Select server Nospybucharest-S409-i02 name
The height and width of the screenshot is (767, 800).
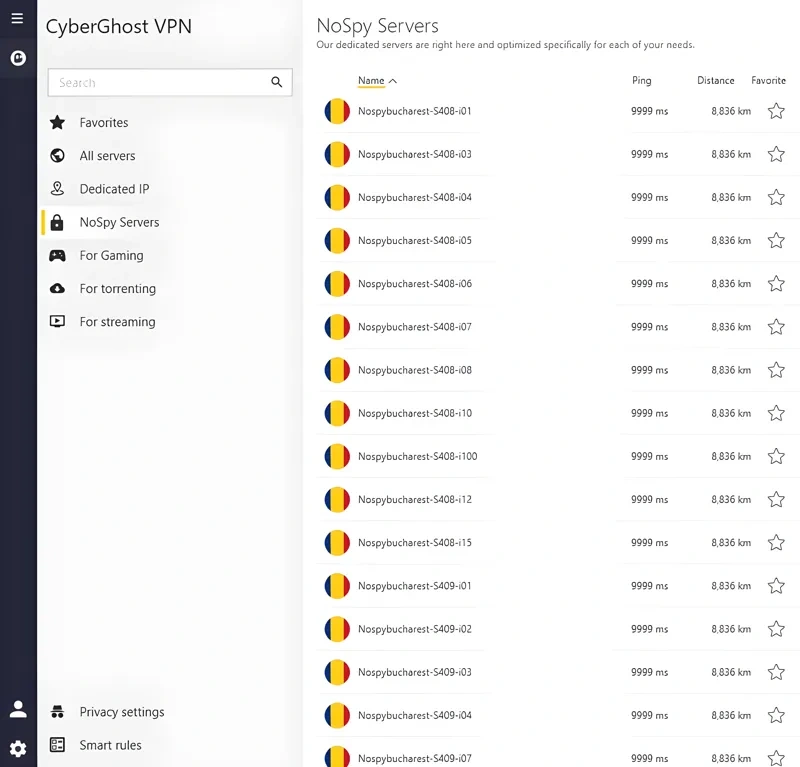tap(415, 629)
